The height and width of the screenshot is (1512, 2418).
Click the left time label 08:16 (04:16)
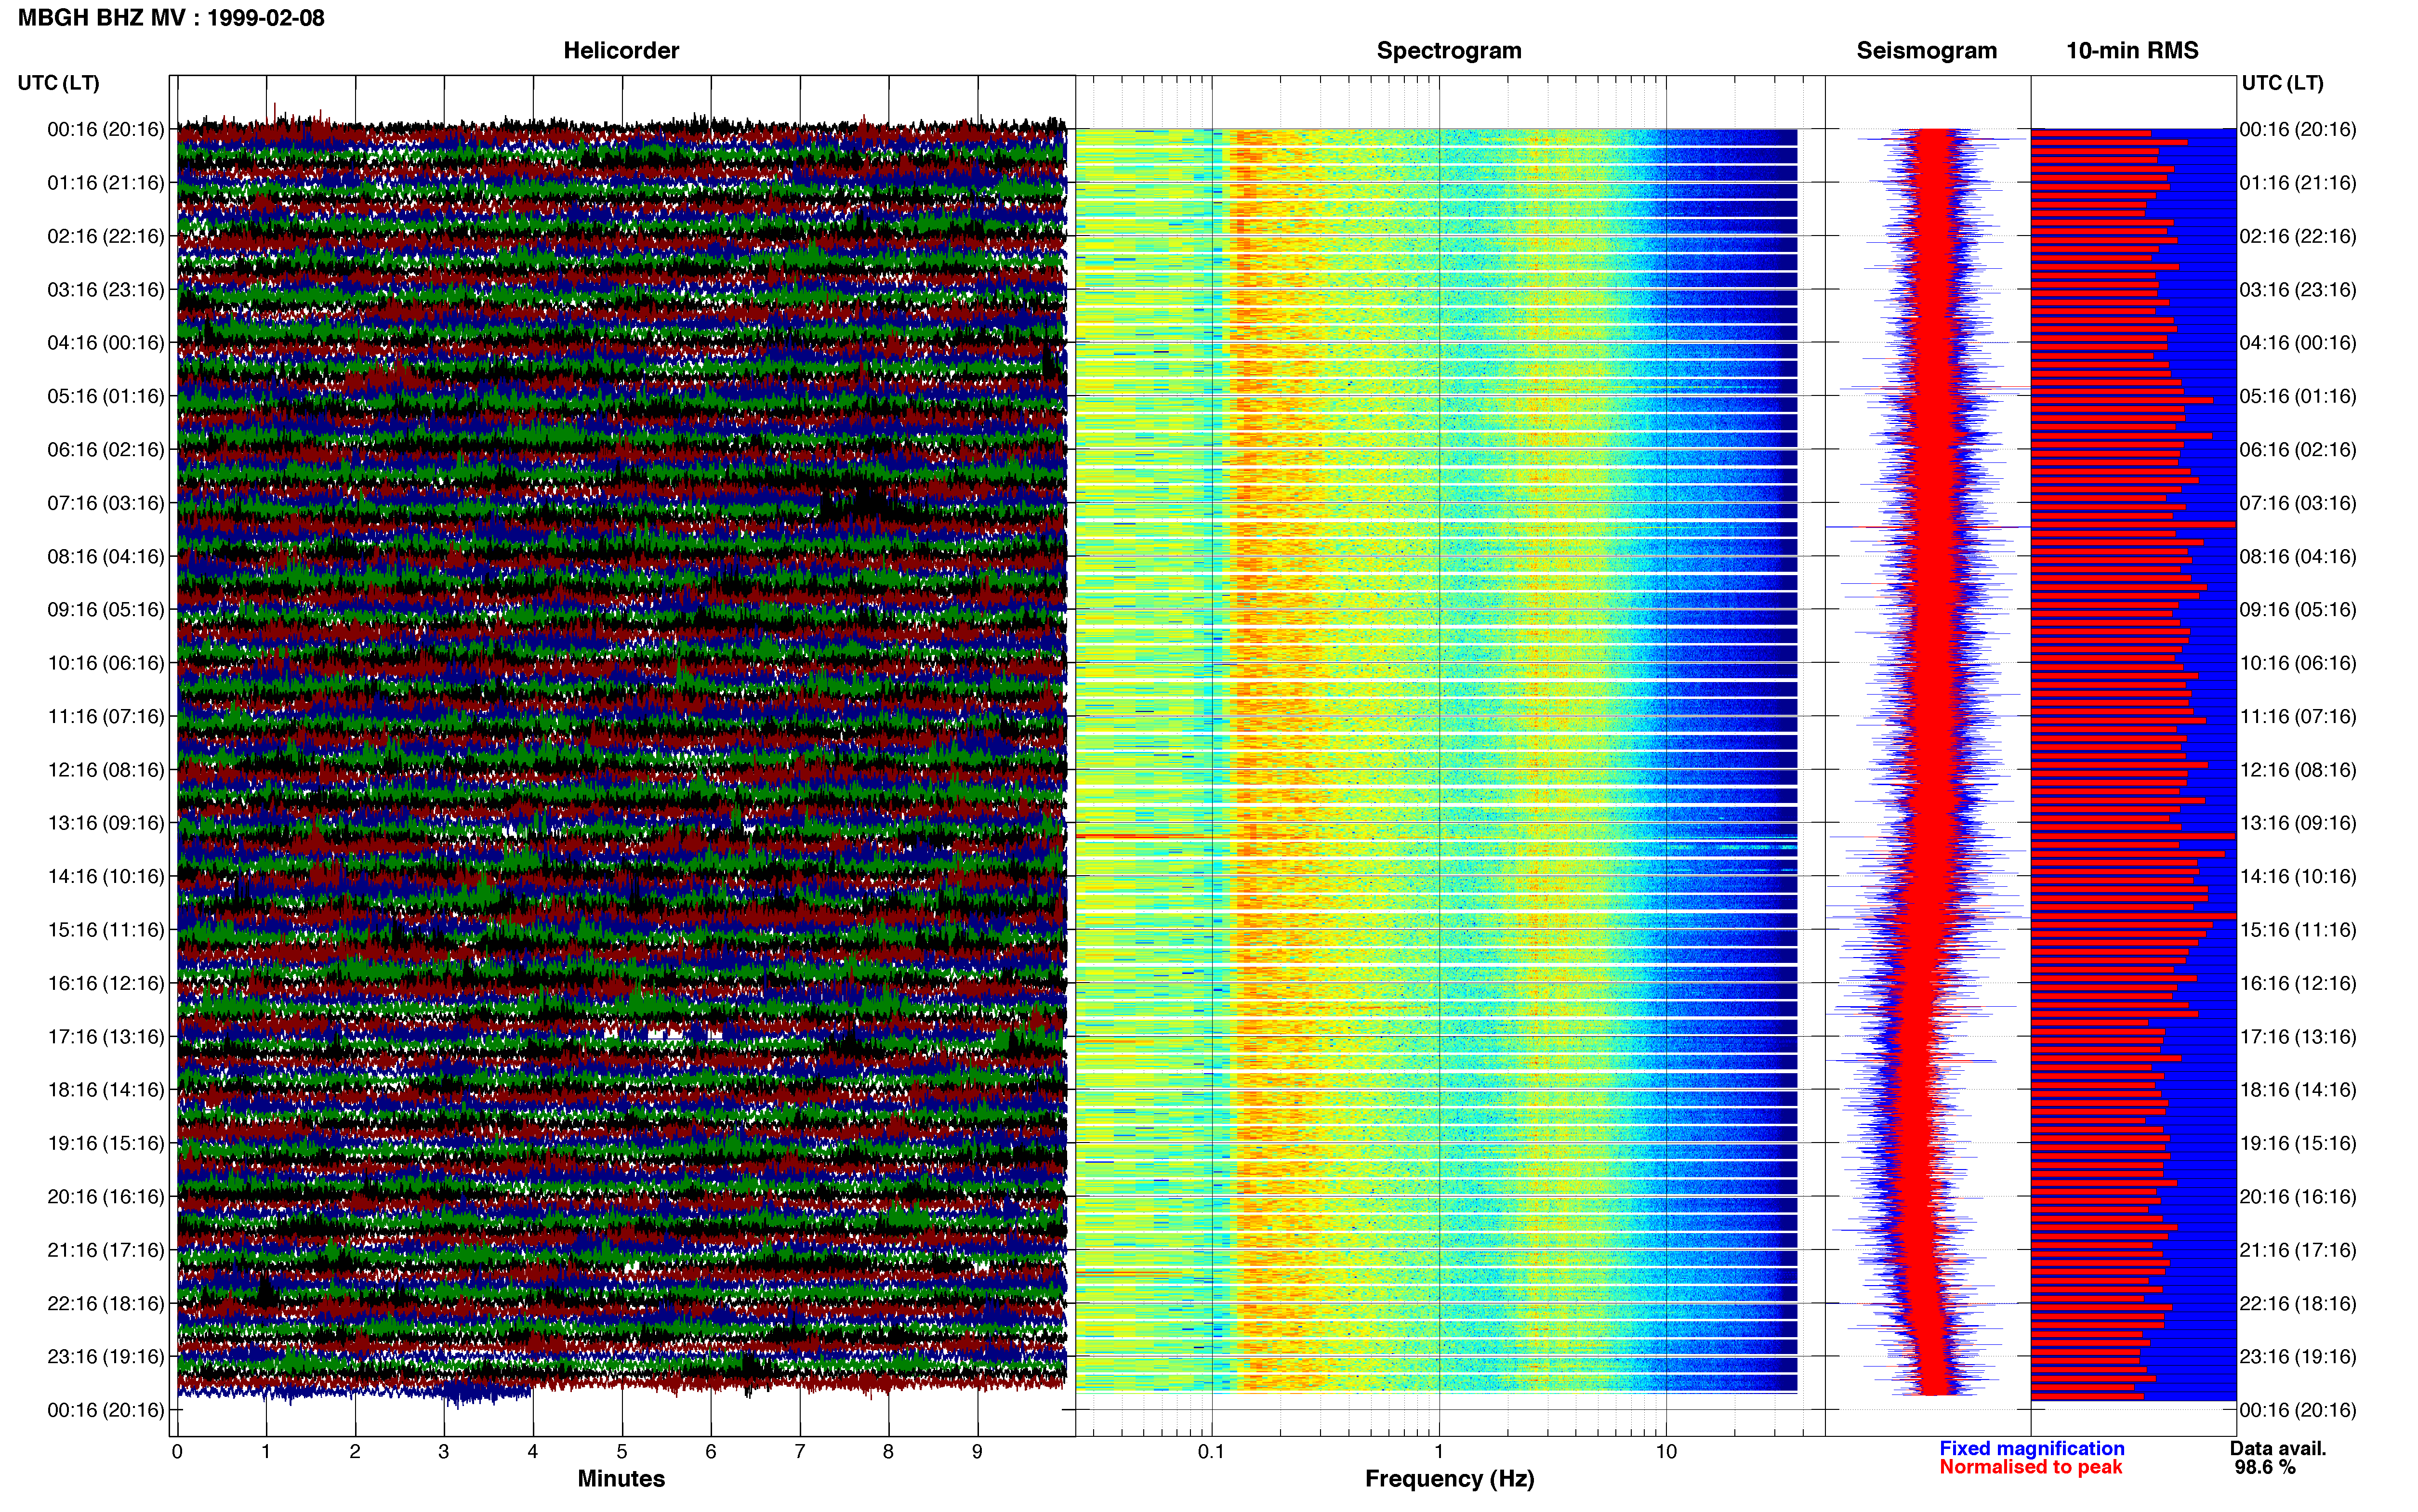(x=106, y=556)
